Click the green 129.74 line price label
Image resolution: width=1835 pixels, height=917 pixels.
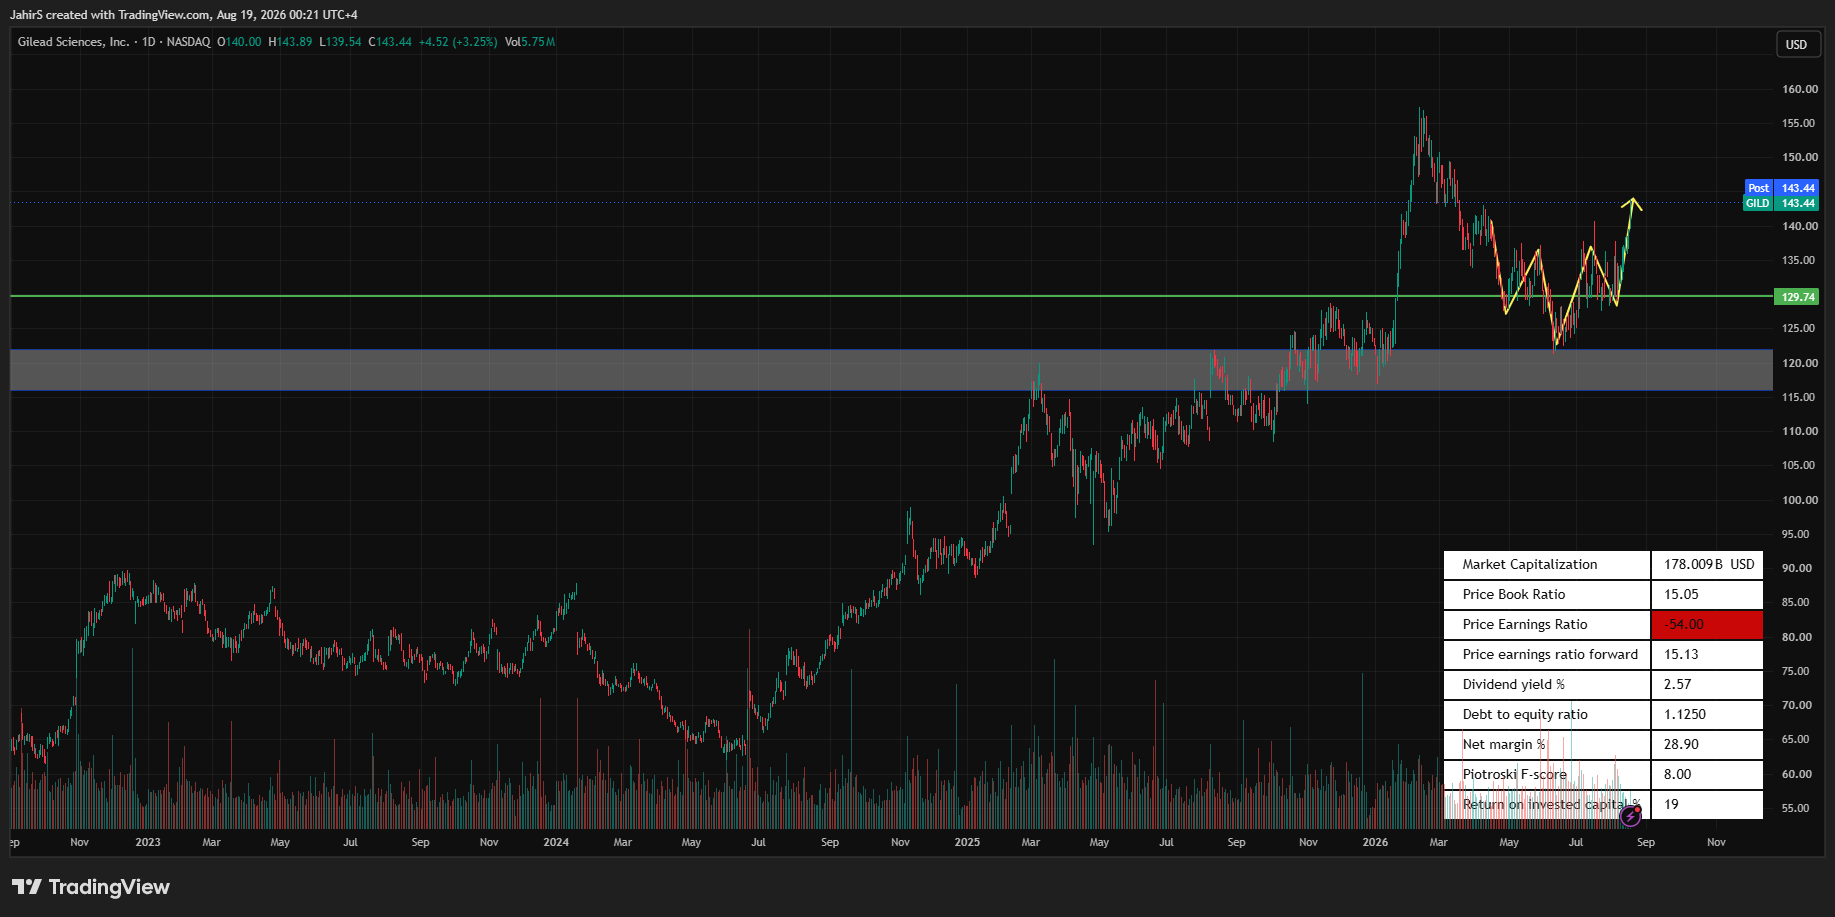(x=1796, y=297)
